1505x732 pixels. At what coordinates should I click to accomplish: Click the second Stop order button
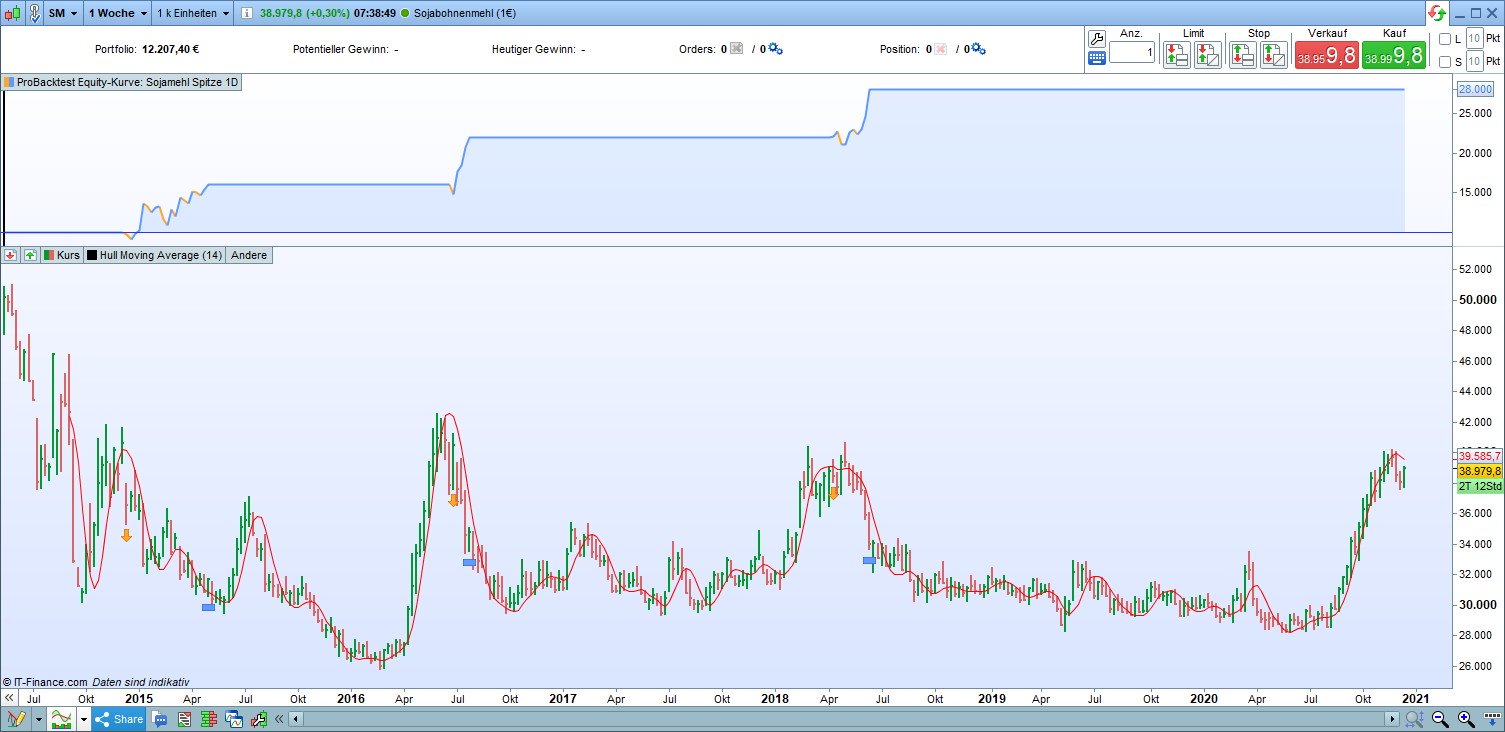[x=1273, y=56]
